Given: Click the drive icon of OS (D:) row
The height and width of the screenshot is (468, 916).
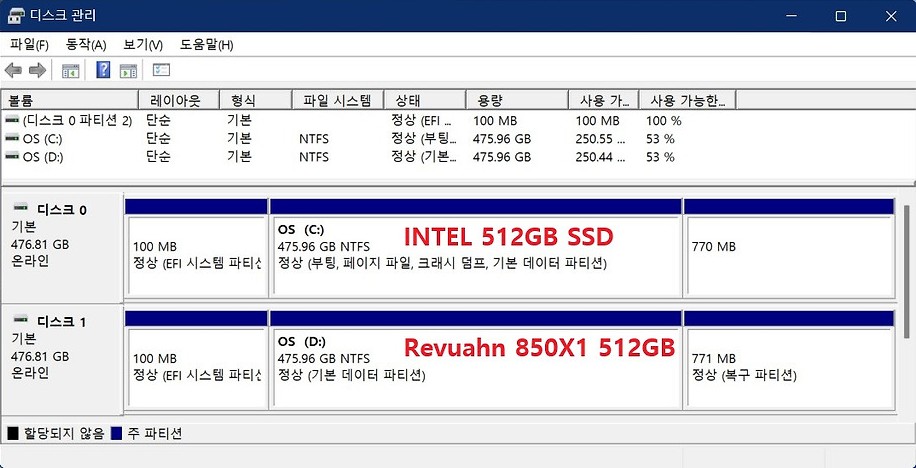Looking at the screenshot, I should (12, 157).
